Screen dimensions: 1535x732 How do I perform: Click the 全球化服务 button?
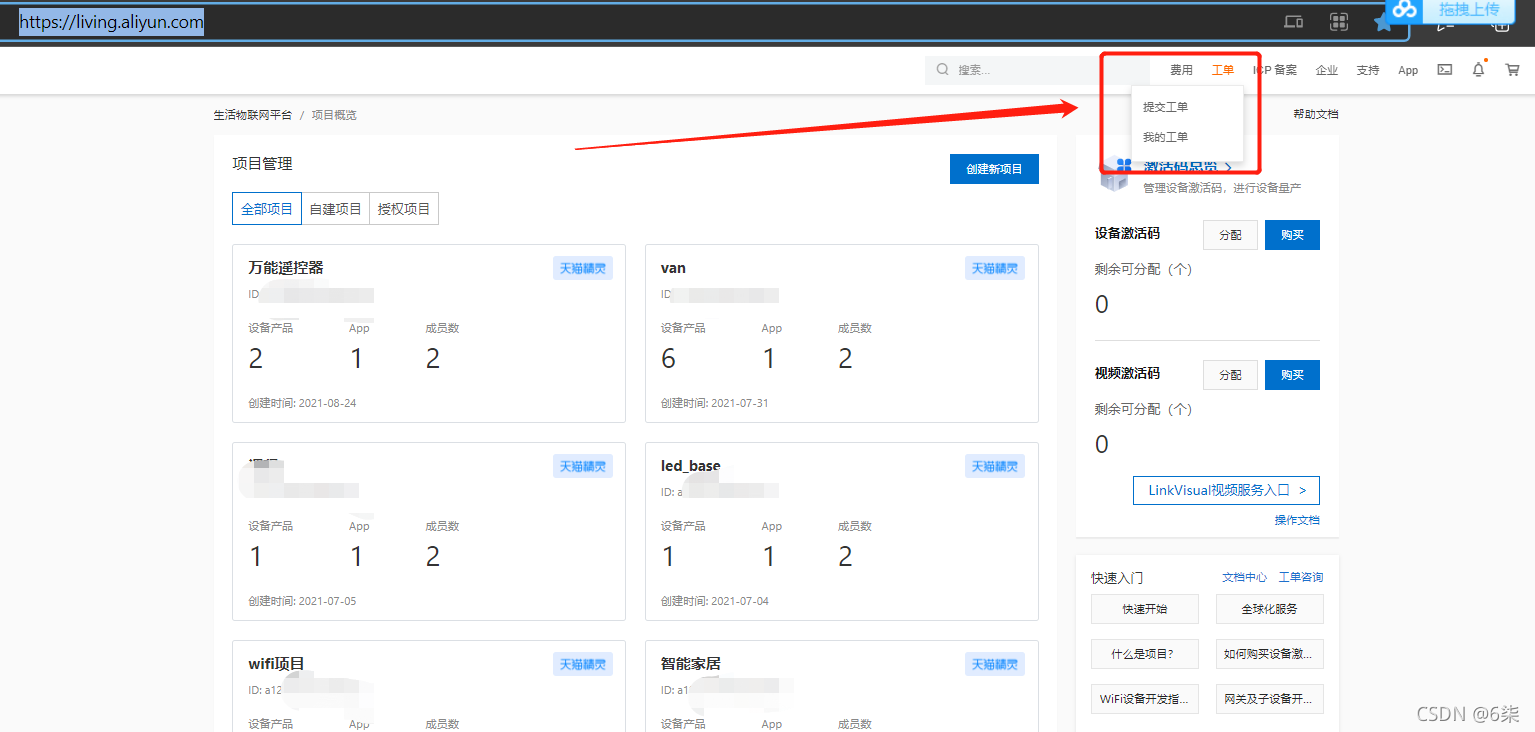pos(1270,609)
